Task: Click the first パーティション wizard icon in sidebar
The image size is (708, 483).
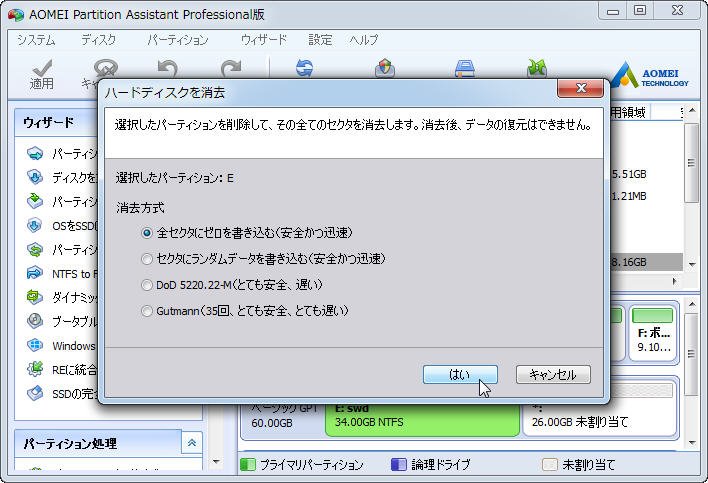Action: pyautogui.click(x=35, y=153)
